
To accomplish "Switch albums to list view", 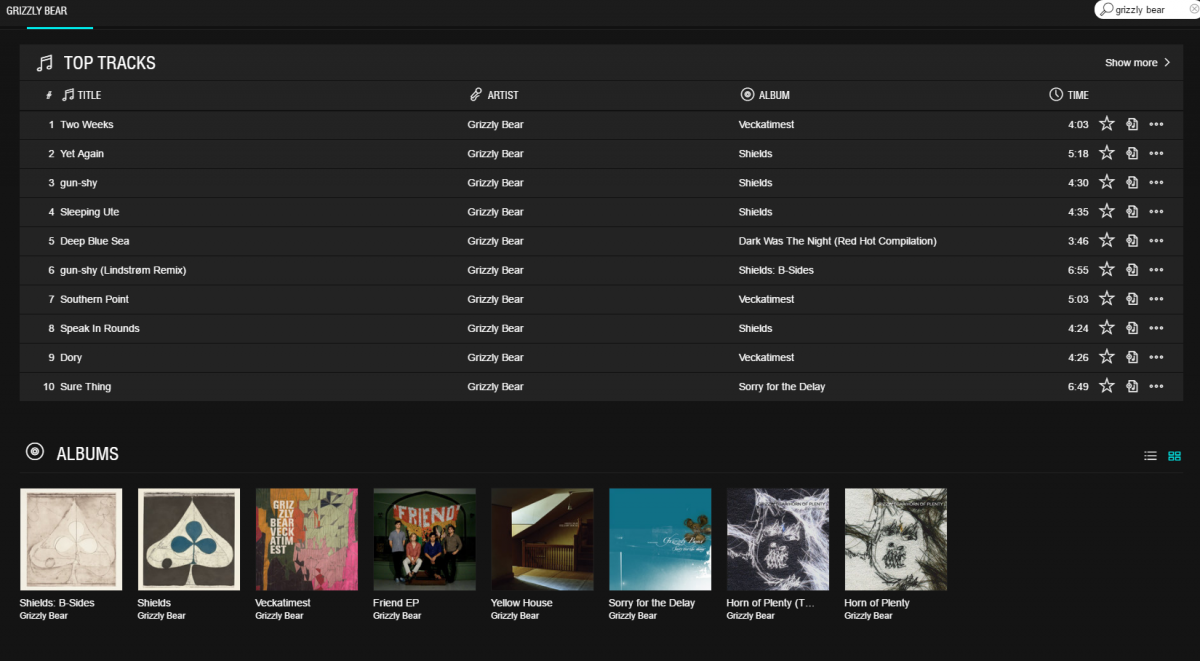I will click(x=1150, y=456).
